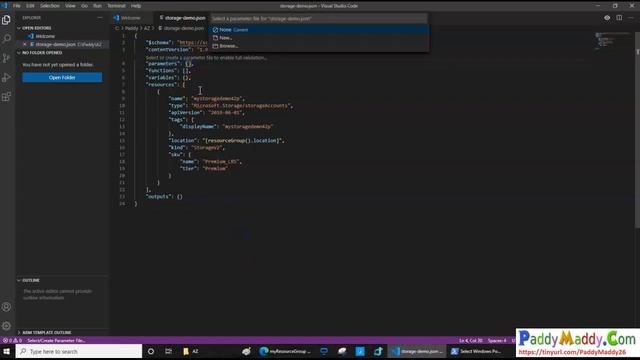Click the Open Folder button
640x360 pixels.
tap(62, 77)
